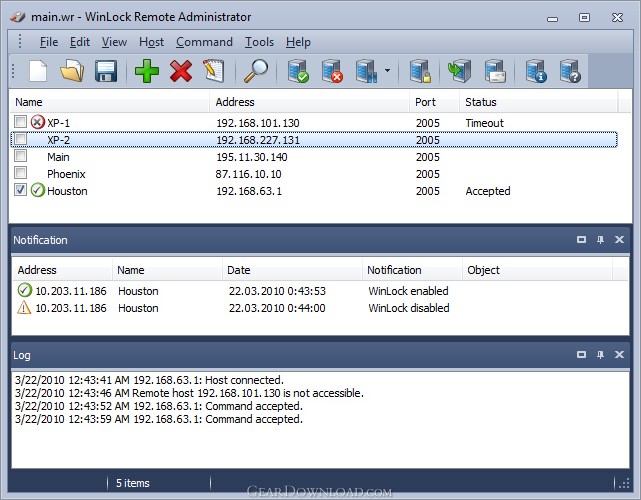Click the server with info badge icon
Screen dimensions: 641x500
[536, 71]
